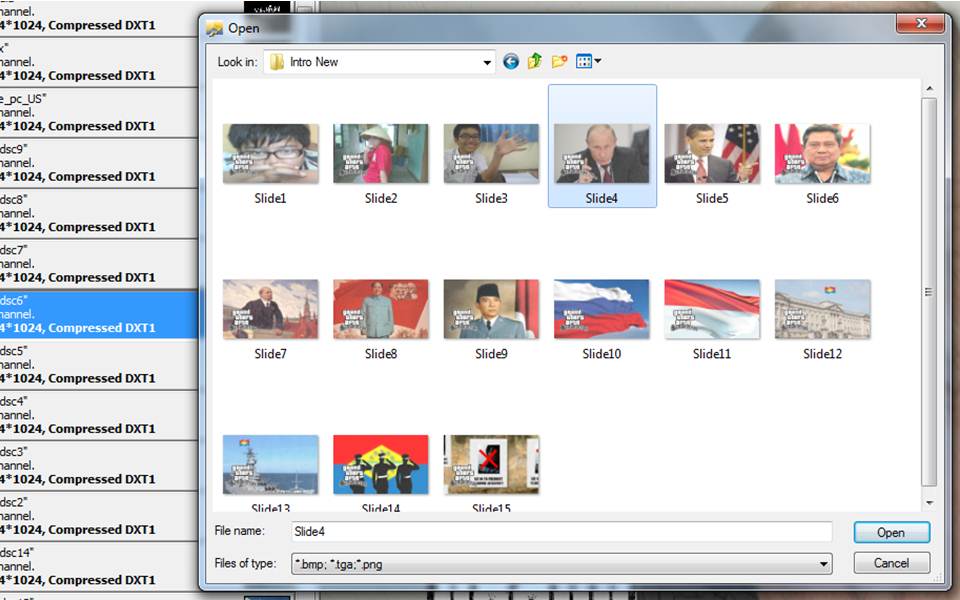Go back to the last folder visited
This screenshot has width=960, height=600.
pos(511,61)
